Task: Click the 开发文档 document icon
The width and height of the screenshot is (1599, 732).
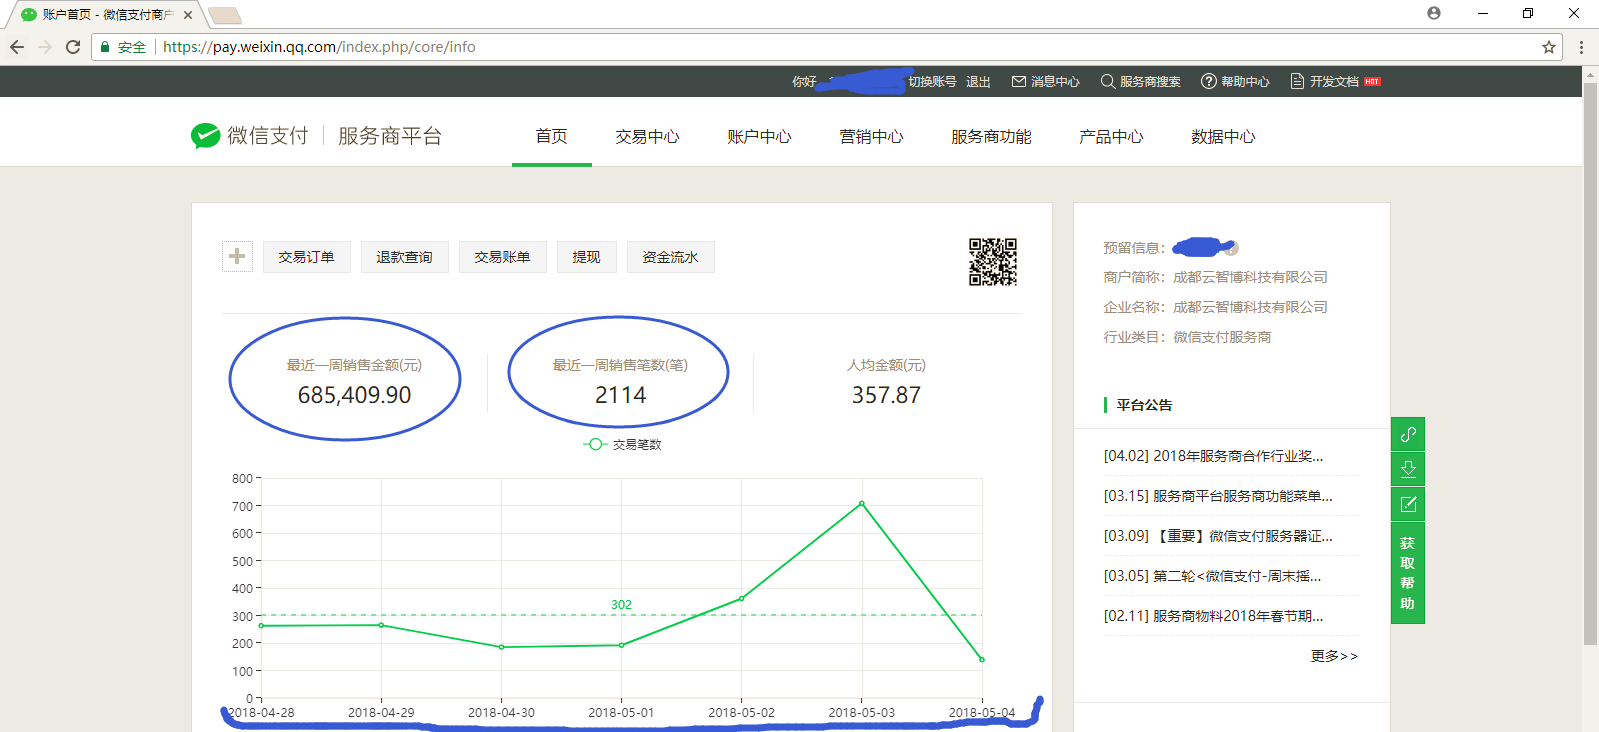Action: click(x=1297, y=82)
